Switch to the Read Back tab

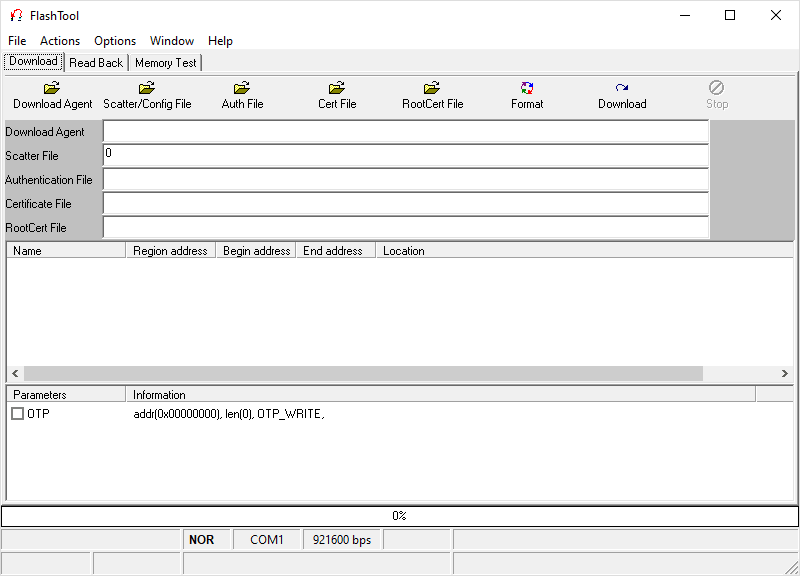[x=96, y=63]
